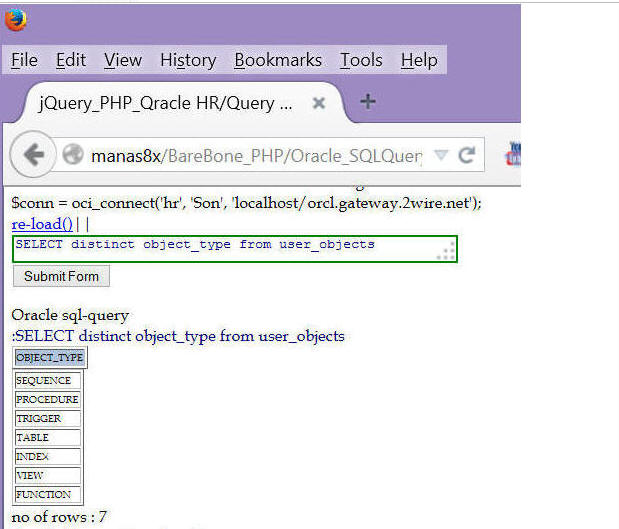Click the Firefox logo icon

(x=16, y=20)
